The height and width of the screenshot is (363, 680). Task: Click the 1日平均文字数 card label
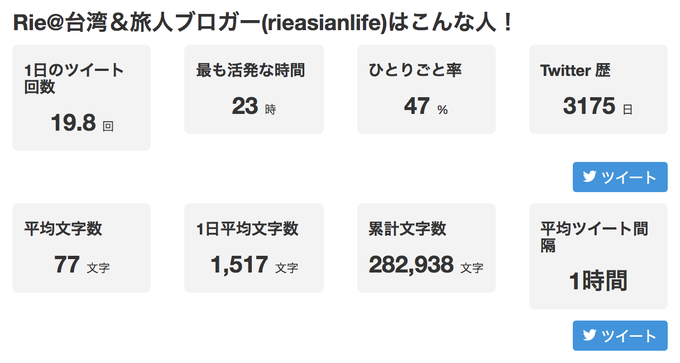coord(247,229)
